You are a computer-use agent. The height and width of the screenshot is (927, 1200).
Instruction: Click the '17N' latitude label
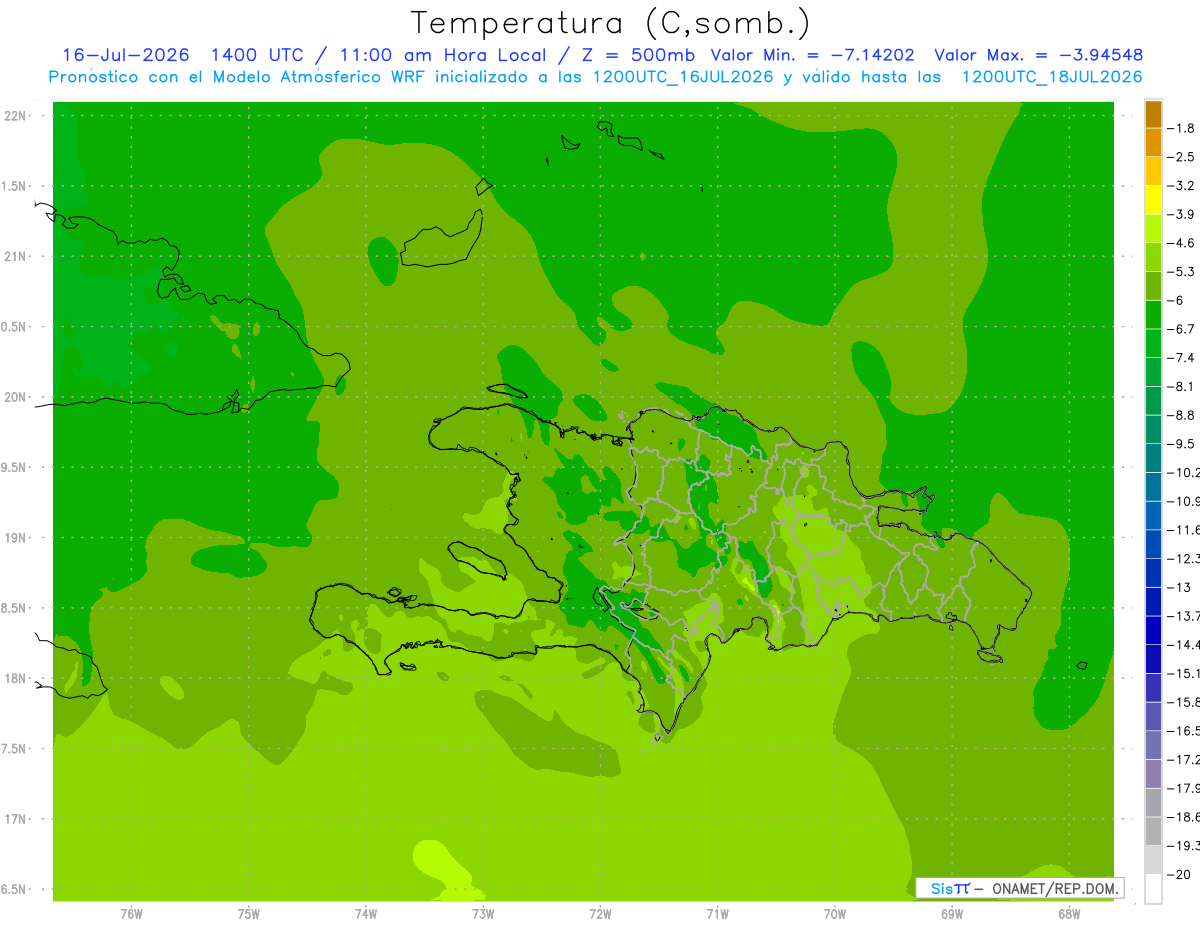coord(16,819)
